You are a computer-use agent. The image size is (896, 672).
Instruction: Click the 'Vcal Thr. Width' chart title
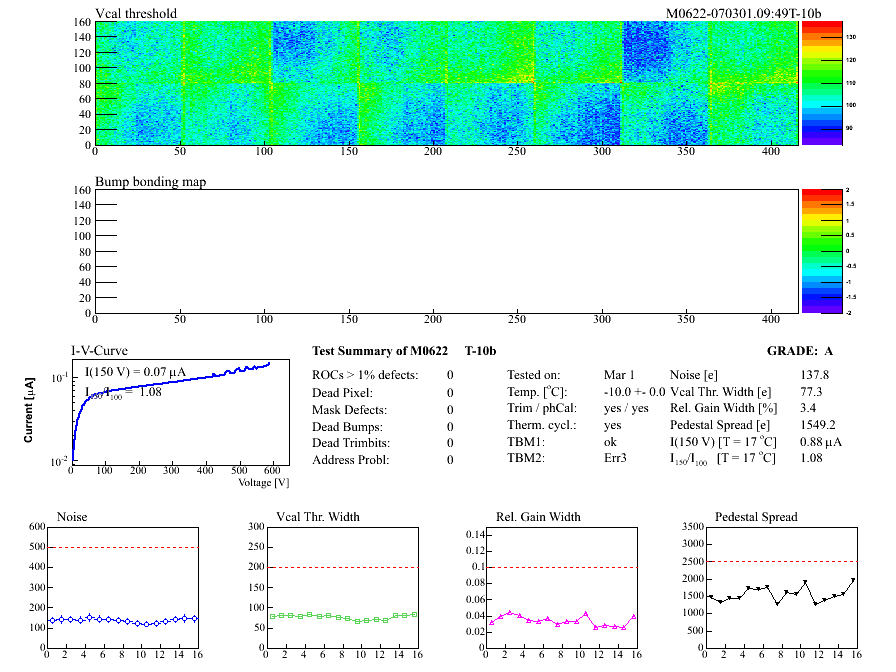317,517
